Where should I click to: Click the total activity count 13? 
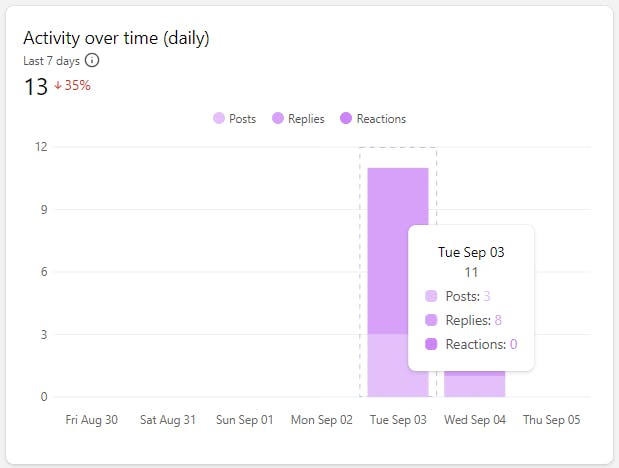click(36, 86)
